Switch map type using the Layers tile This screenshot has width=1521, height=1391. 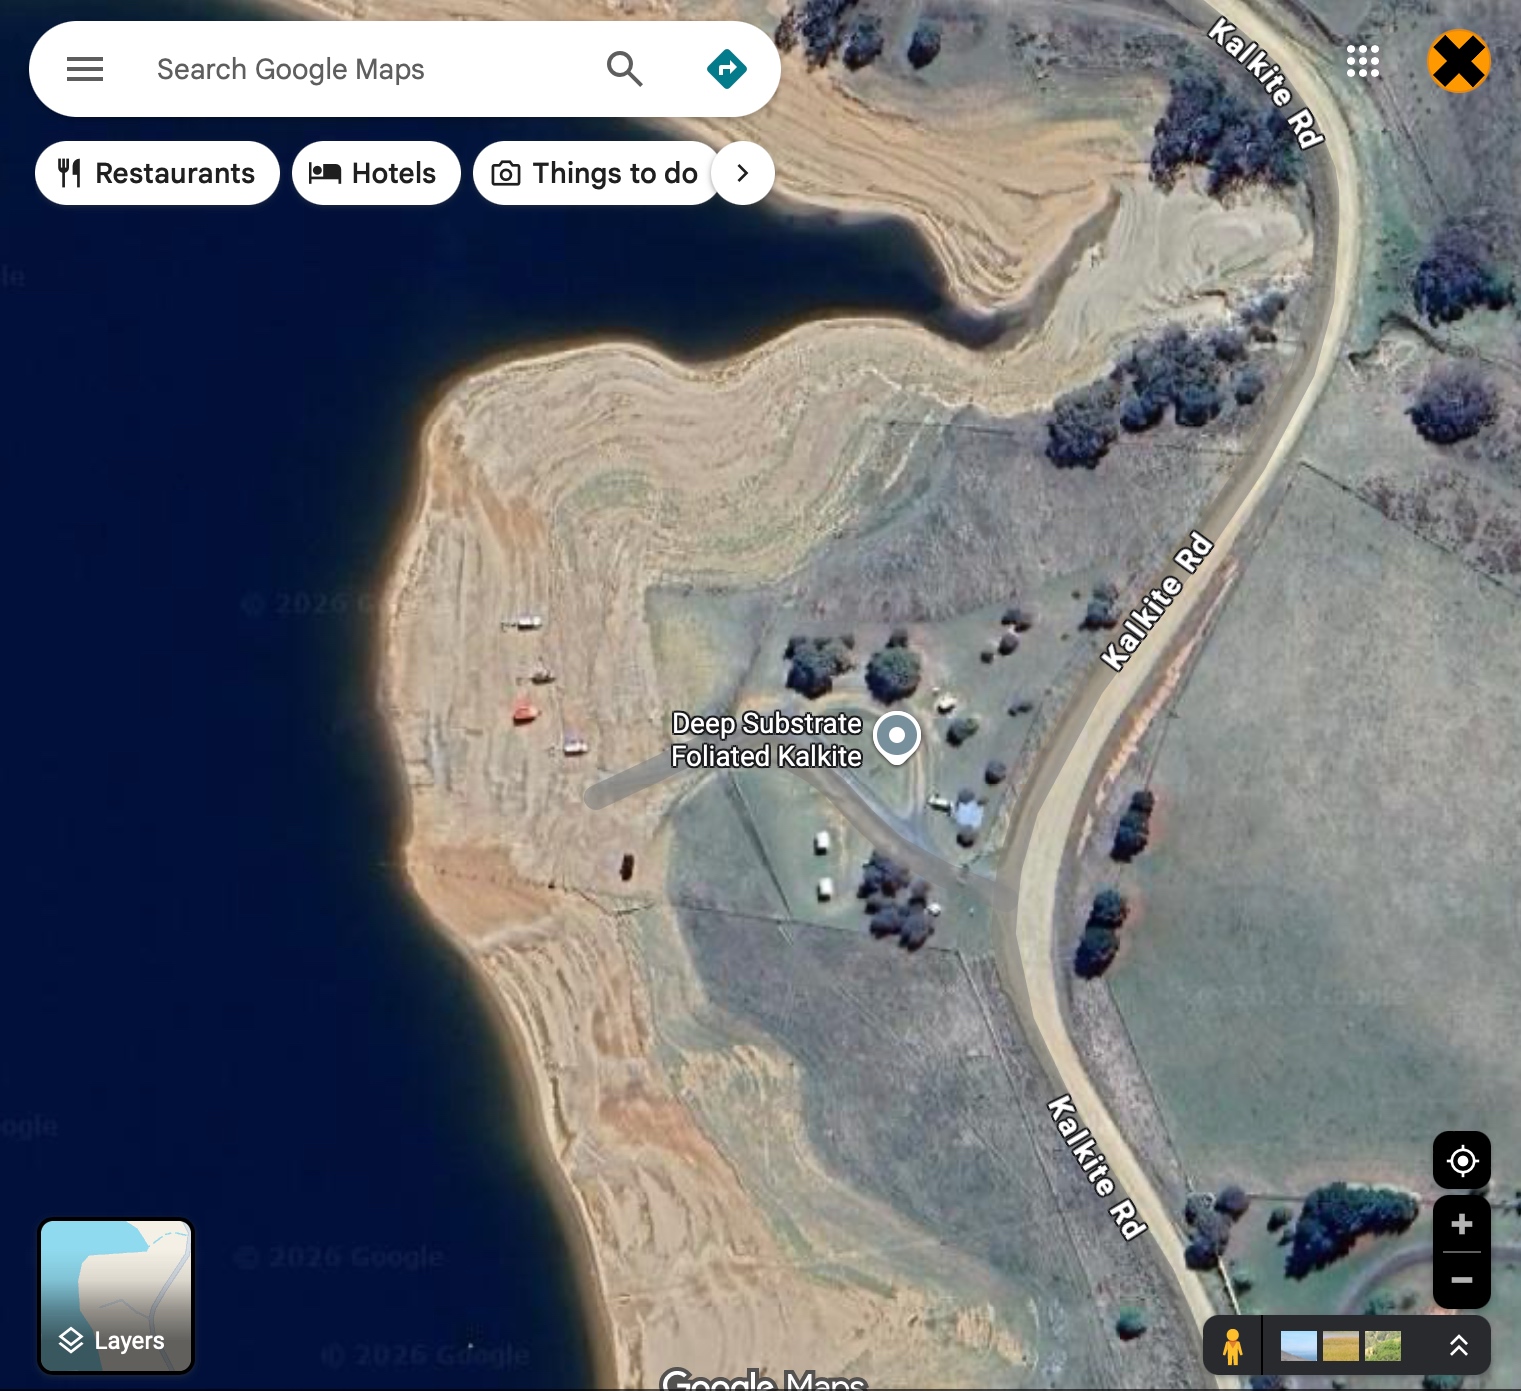coord(116,1296)
